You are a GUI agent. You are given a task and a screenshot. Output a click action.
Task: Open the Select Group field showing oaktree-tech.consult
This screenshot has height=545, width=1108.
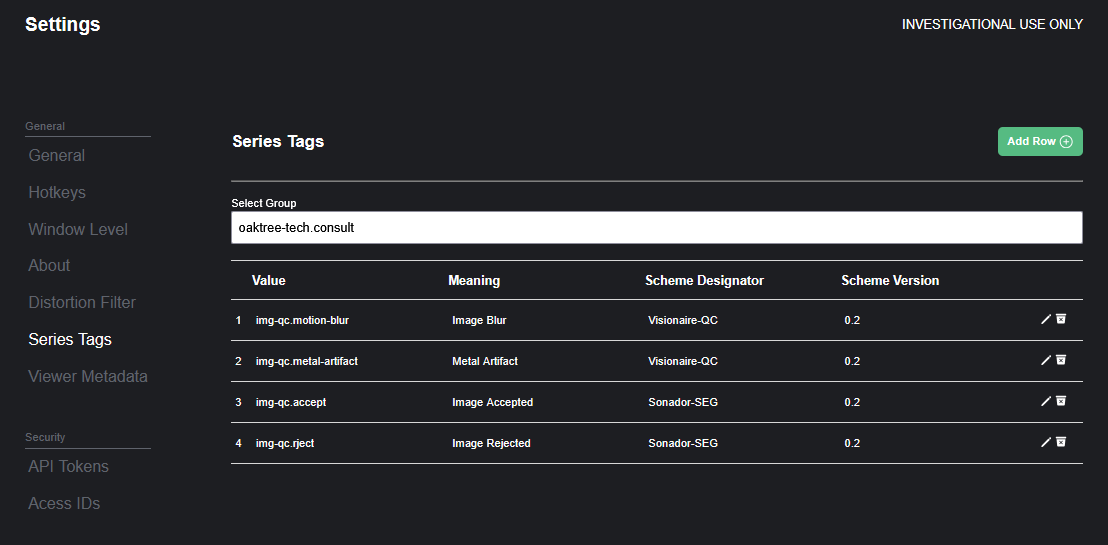(x=656, y=228)
